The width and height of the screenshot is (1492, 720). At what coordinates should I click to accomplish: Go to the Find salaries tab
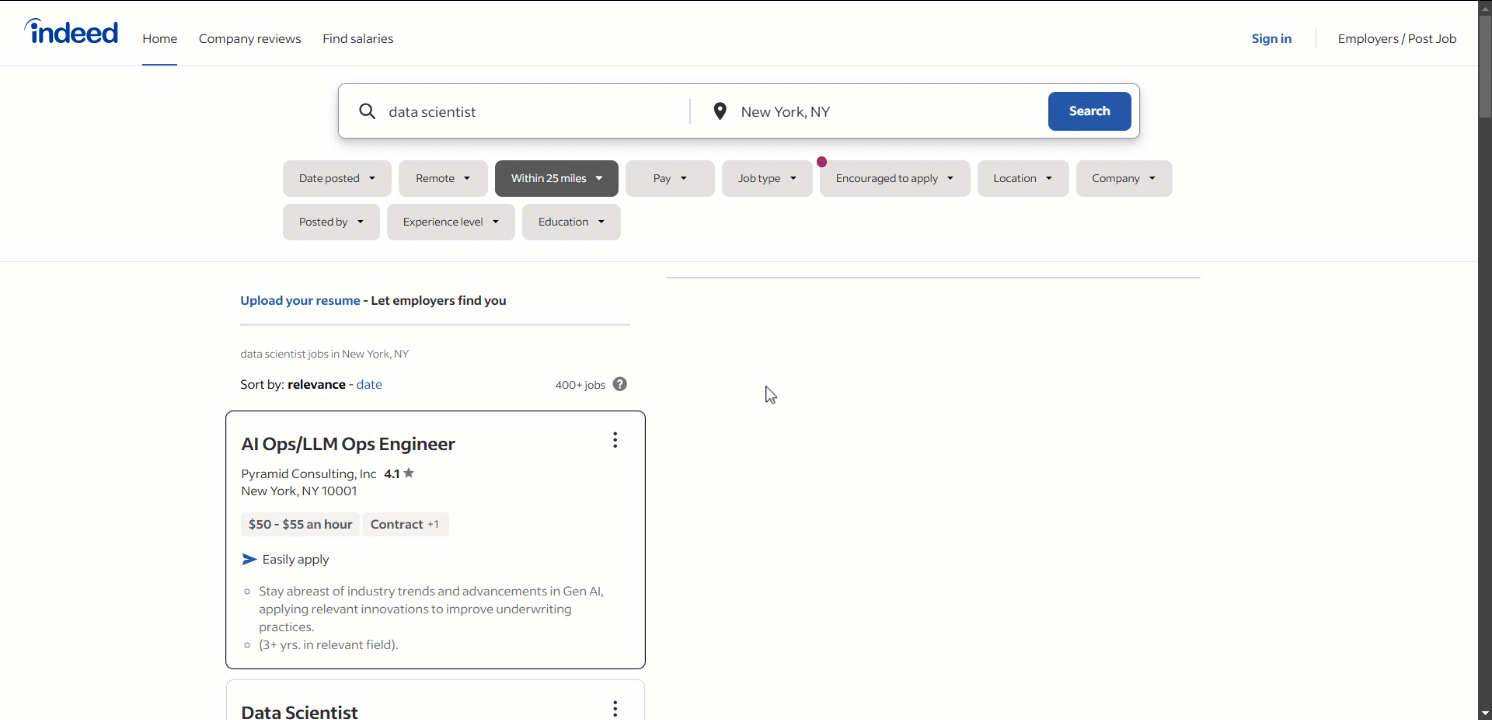(357, 38)
